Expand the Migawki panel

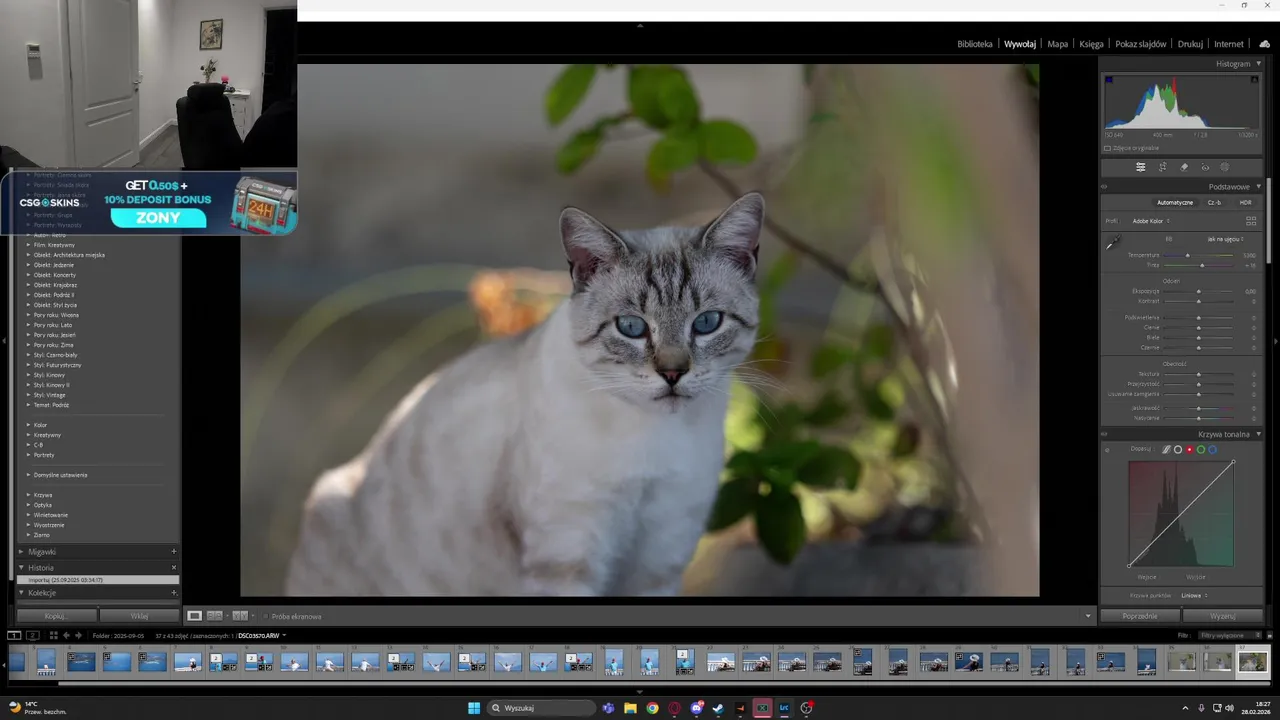(x=22, y=552)
